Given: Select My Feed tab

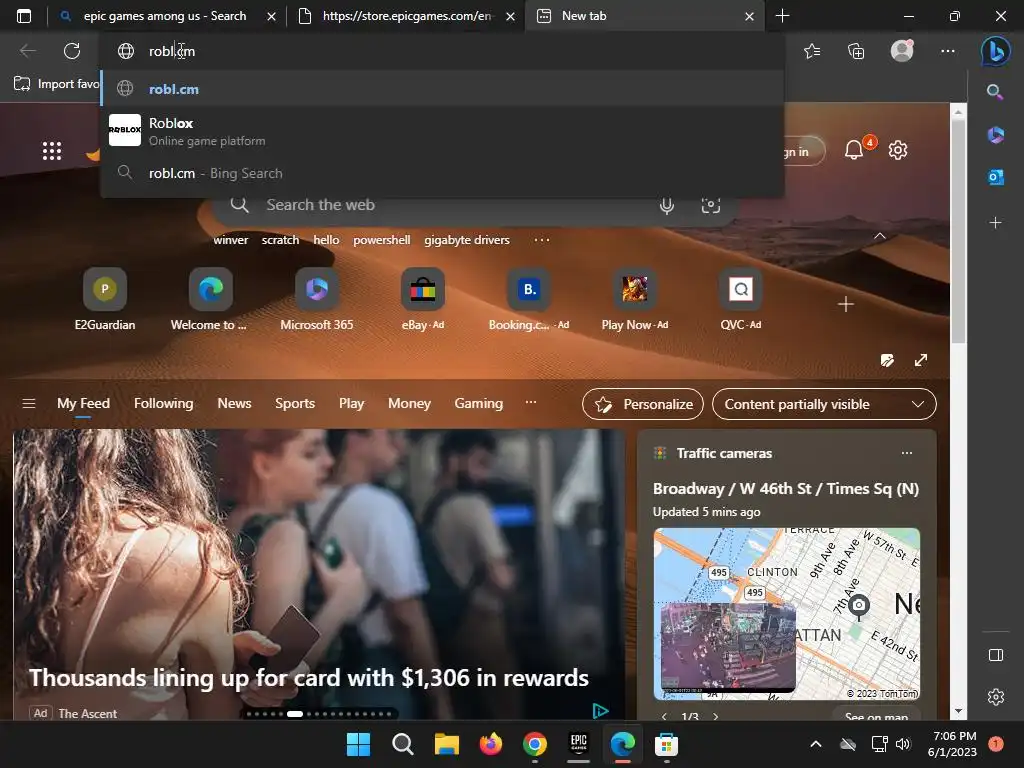Looking at the screenshot, I should pyautogui.click(x=83, y=404).
